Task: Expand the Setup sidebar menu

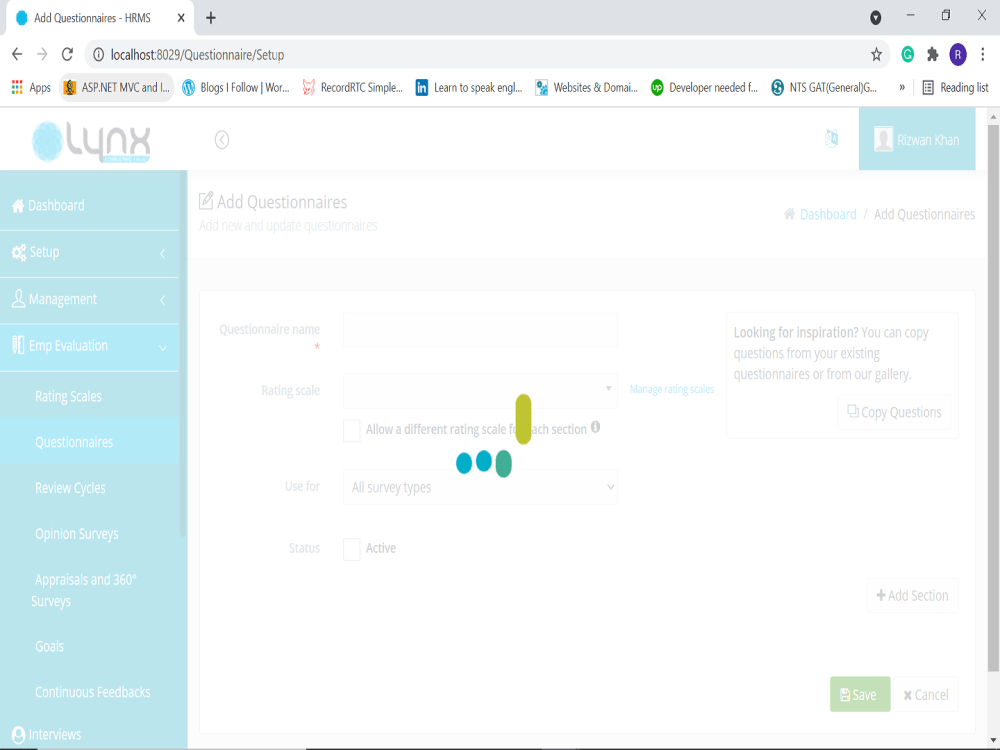Action: click(89, 253)
